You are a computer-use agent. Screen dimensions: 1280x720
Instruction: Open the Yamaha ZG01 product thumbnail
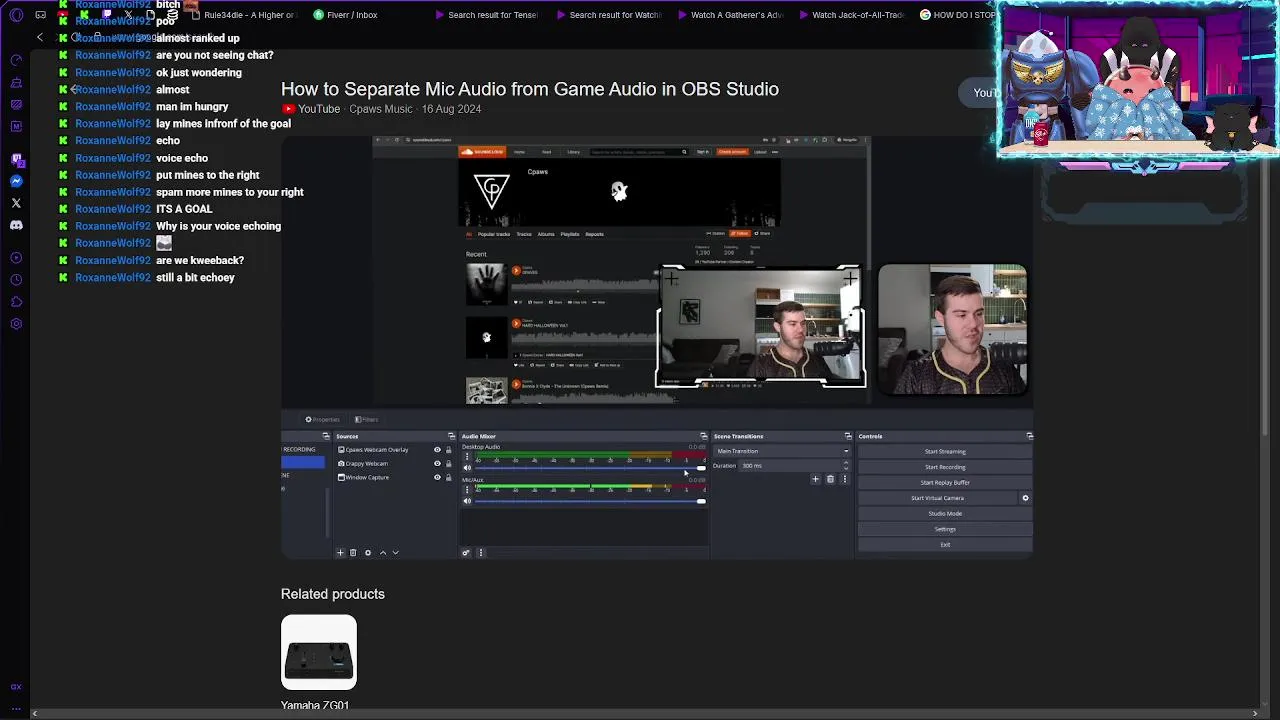click(x=319, y=653)
